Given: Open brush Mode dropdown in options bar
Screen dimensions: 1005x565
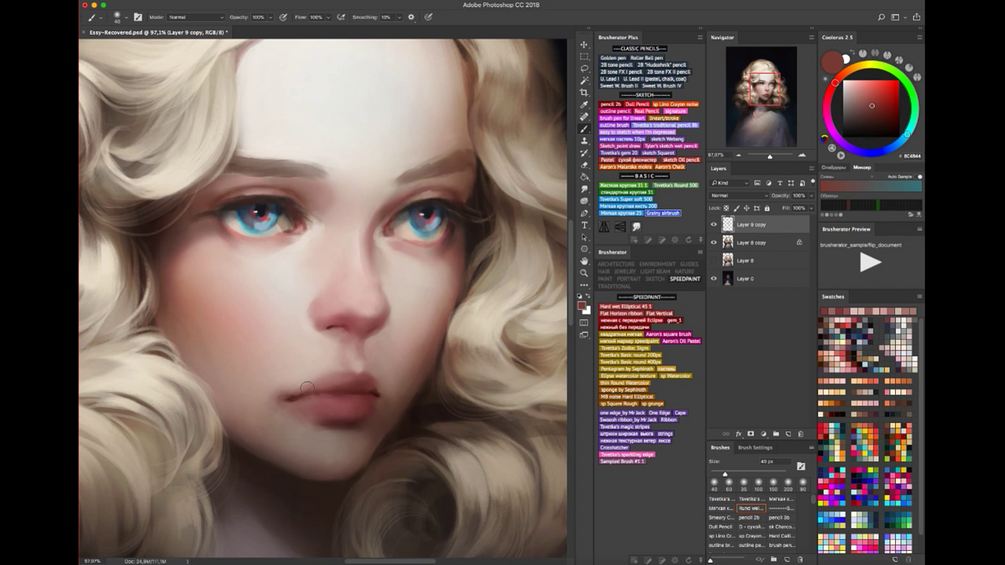Looking at the screenshot, I should [196, 17].
